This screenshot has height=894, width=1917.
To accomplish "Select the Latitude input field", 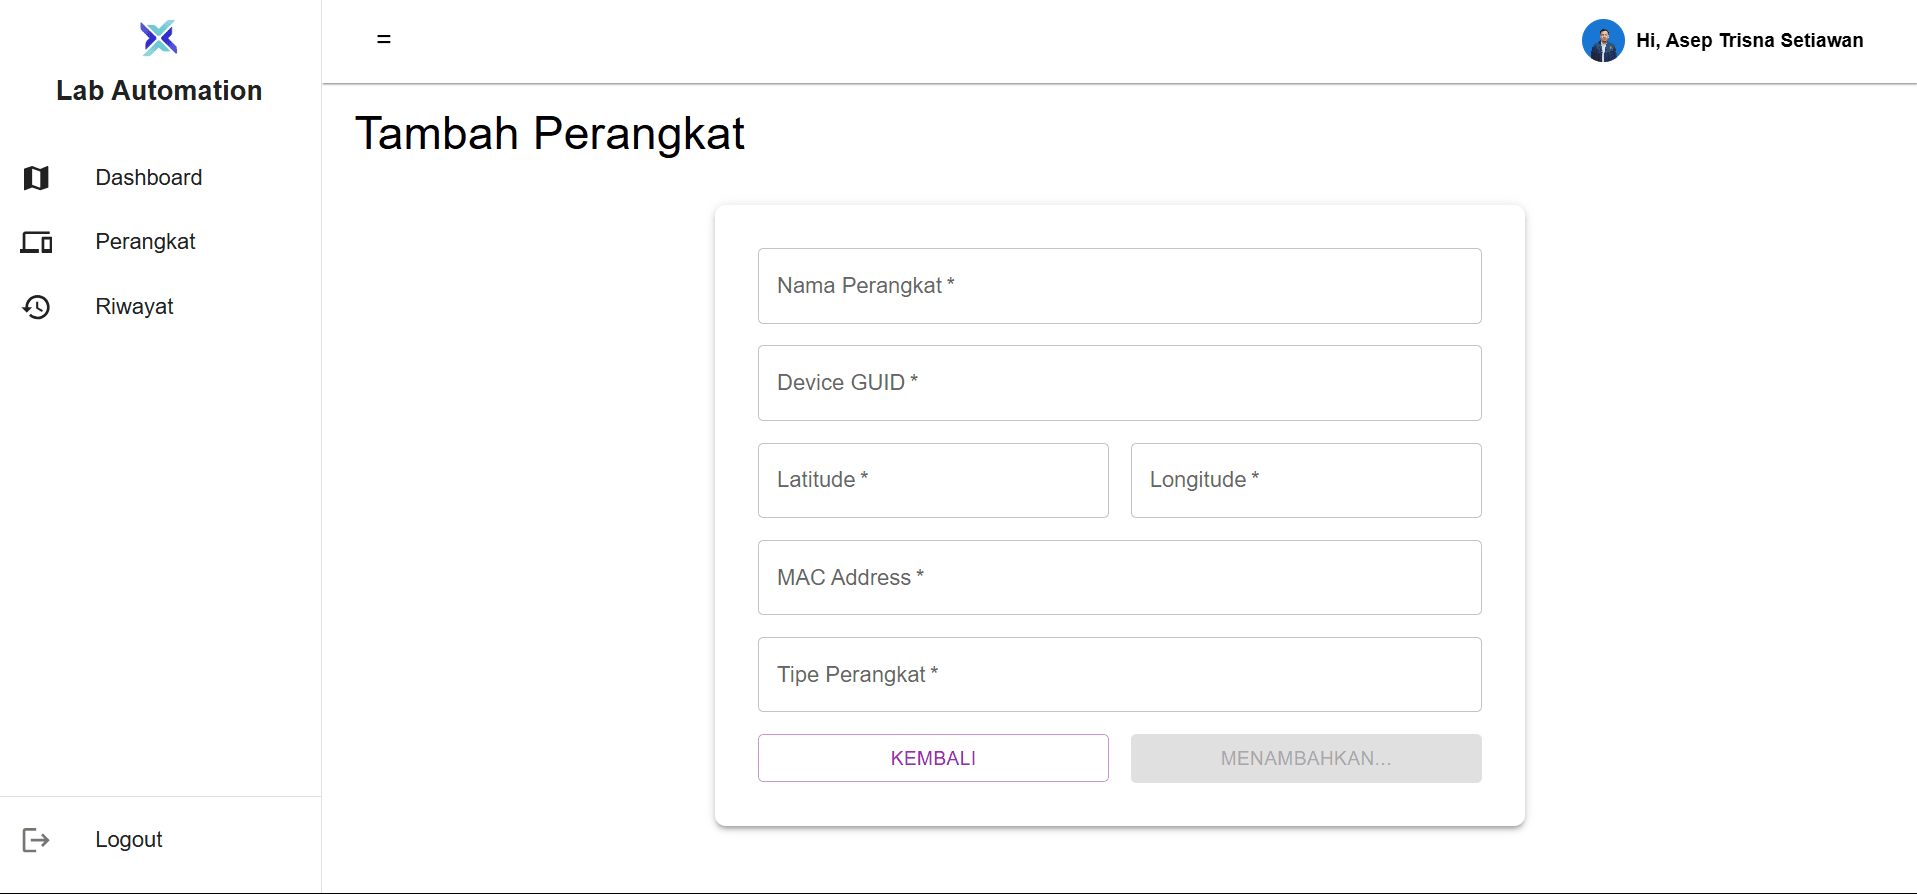I will click(x=932, y=480).
